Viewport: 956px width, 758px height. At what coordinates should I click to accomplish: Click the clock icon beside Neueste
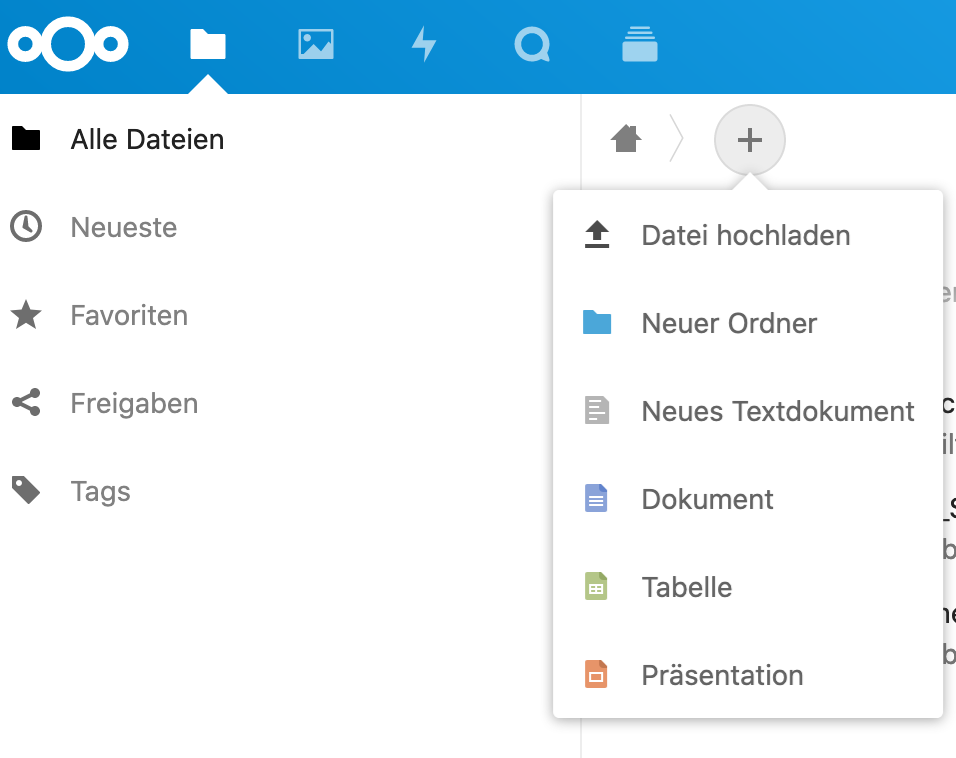pos(26,227)
